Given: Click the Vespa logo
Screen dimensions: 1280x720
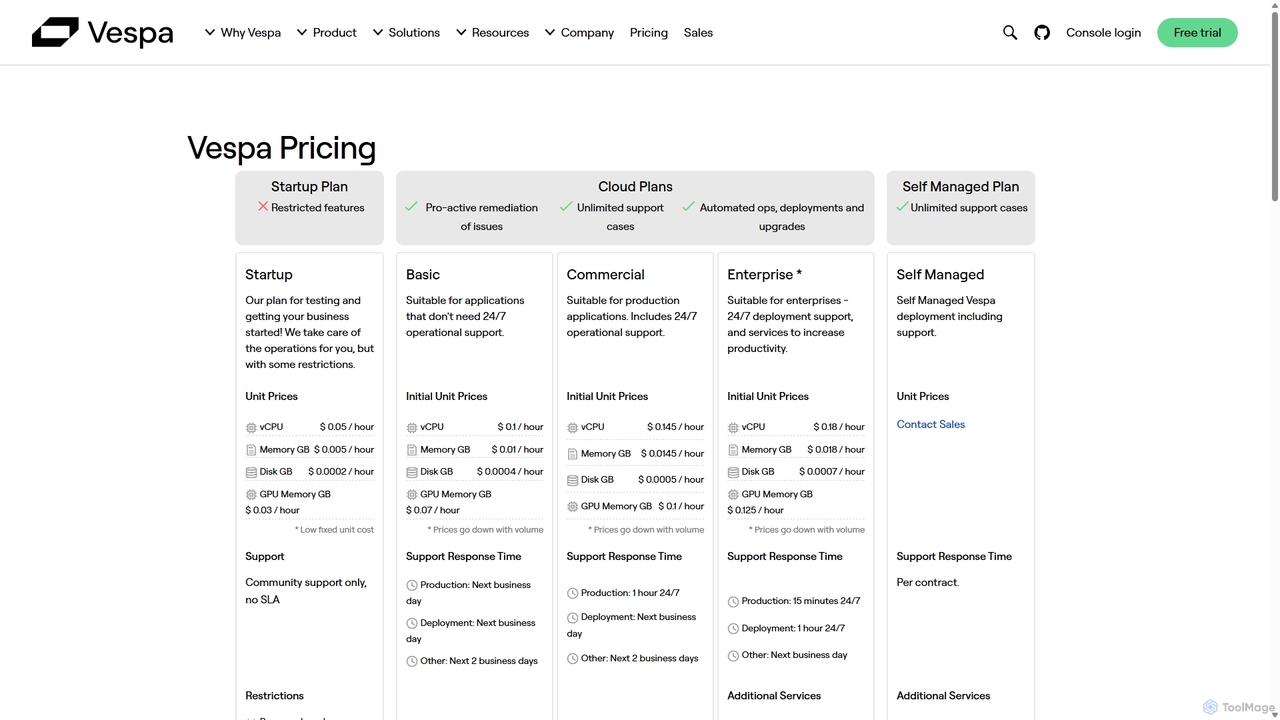Looking at the screenshot, I should [102, 32].
